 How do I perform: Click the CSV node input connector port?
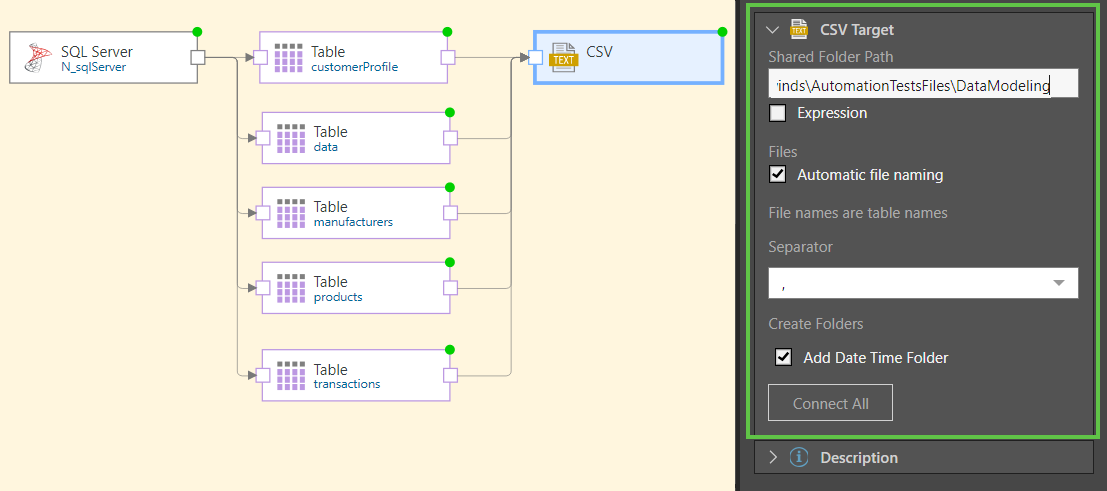pos(535,57)
